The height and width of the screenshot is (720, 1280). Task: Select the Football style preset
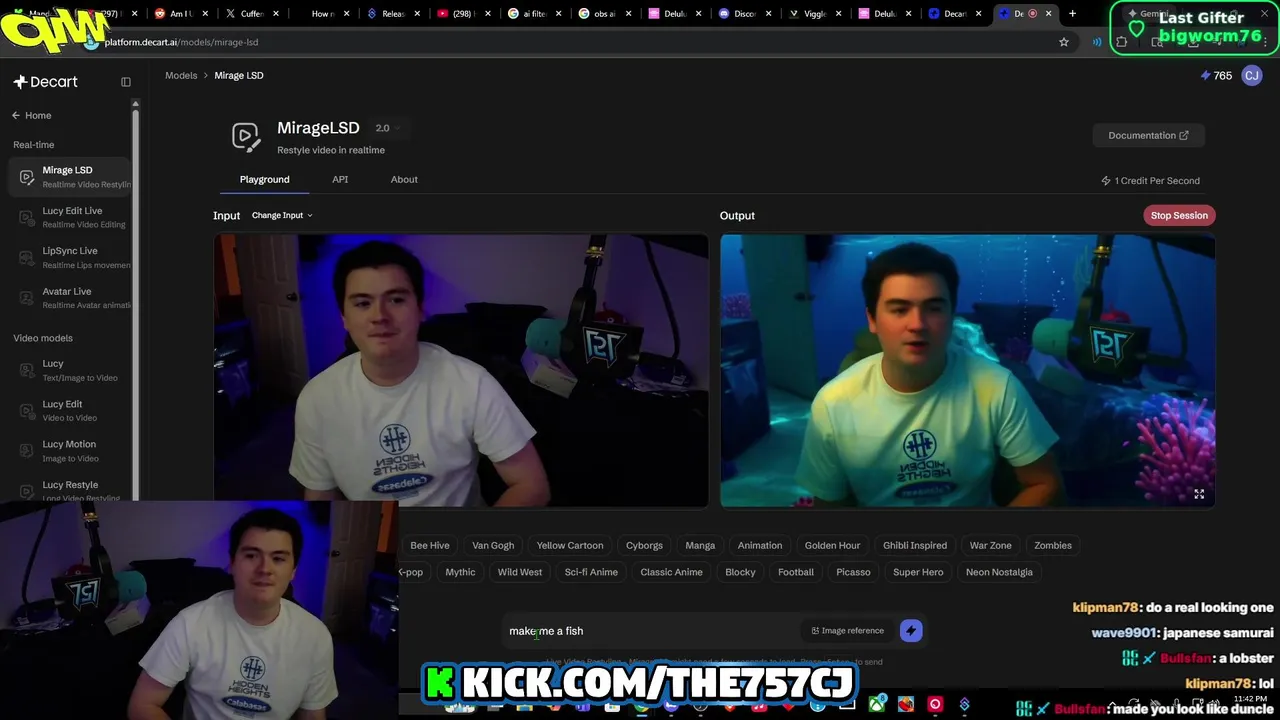(x=796, y=572)
